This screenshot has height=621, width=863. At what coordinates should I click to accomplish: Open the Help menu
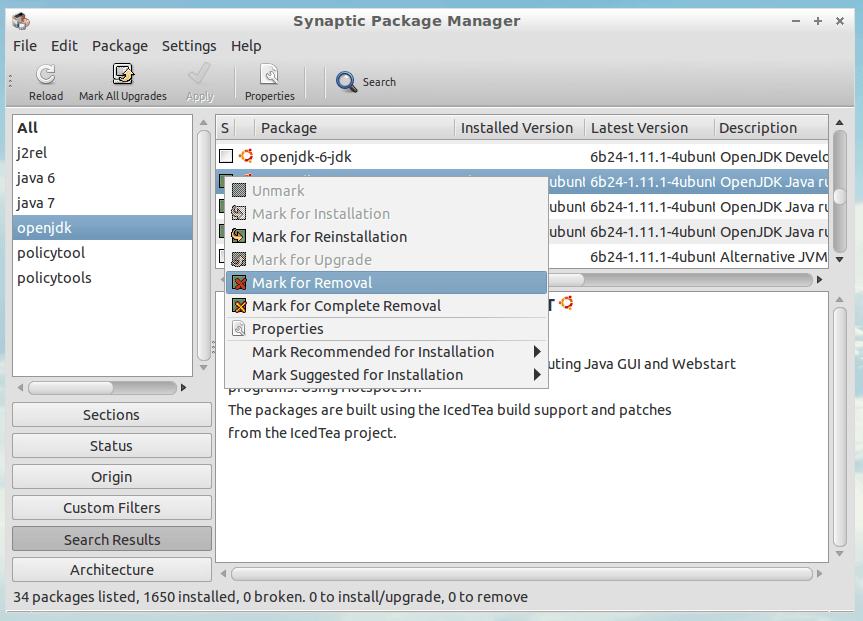point(246,46)
